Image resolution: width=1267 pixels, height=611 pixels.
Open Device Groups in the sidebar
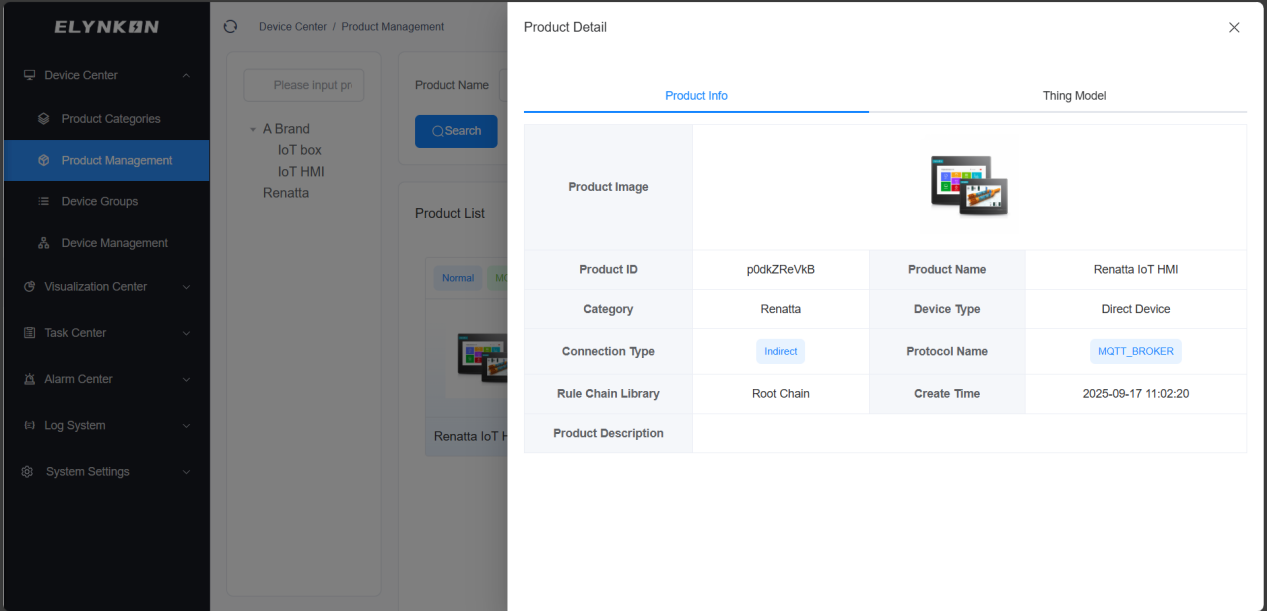tap(106, 201)
